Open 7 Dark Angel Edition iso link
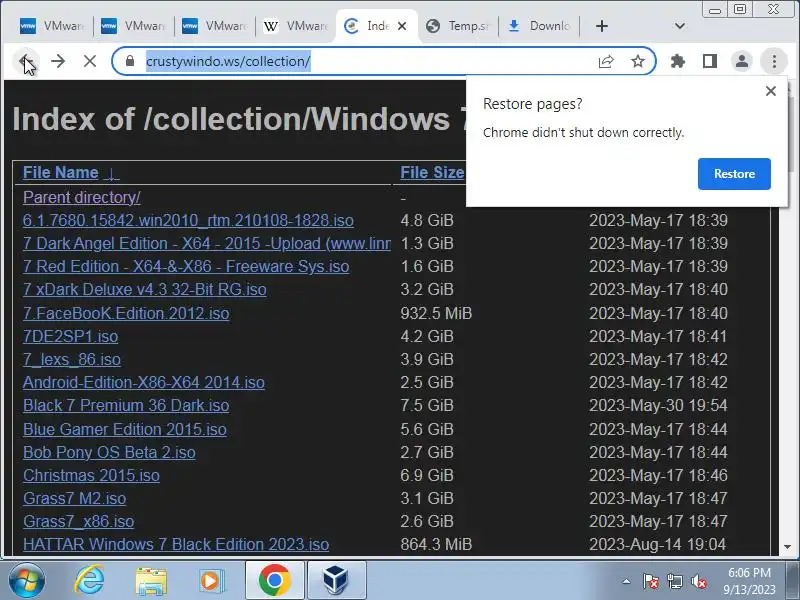This screenshot has height=600, width=800. [206, 243]
